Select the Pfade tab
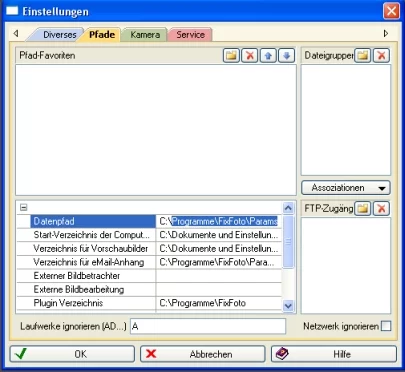Image resolution: width=405 pixels, height=372 pixels. click(102, 35)
